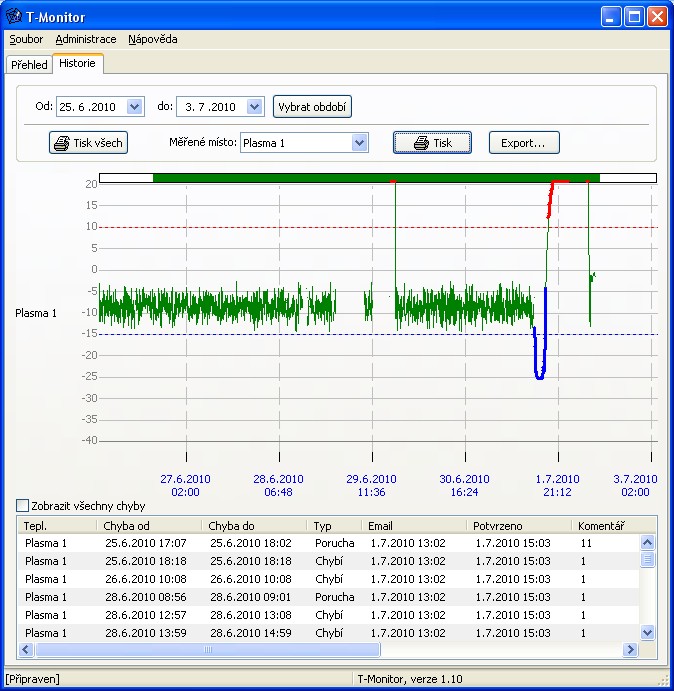Click the Email column header
Screen dimensions: 674x691
tap(413, 526)
